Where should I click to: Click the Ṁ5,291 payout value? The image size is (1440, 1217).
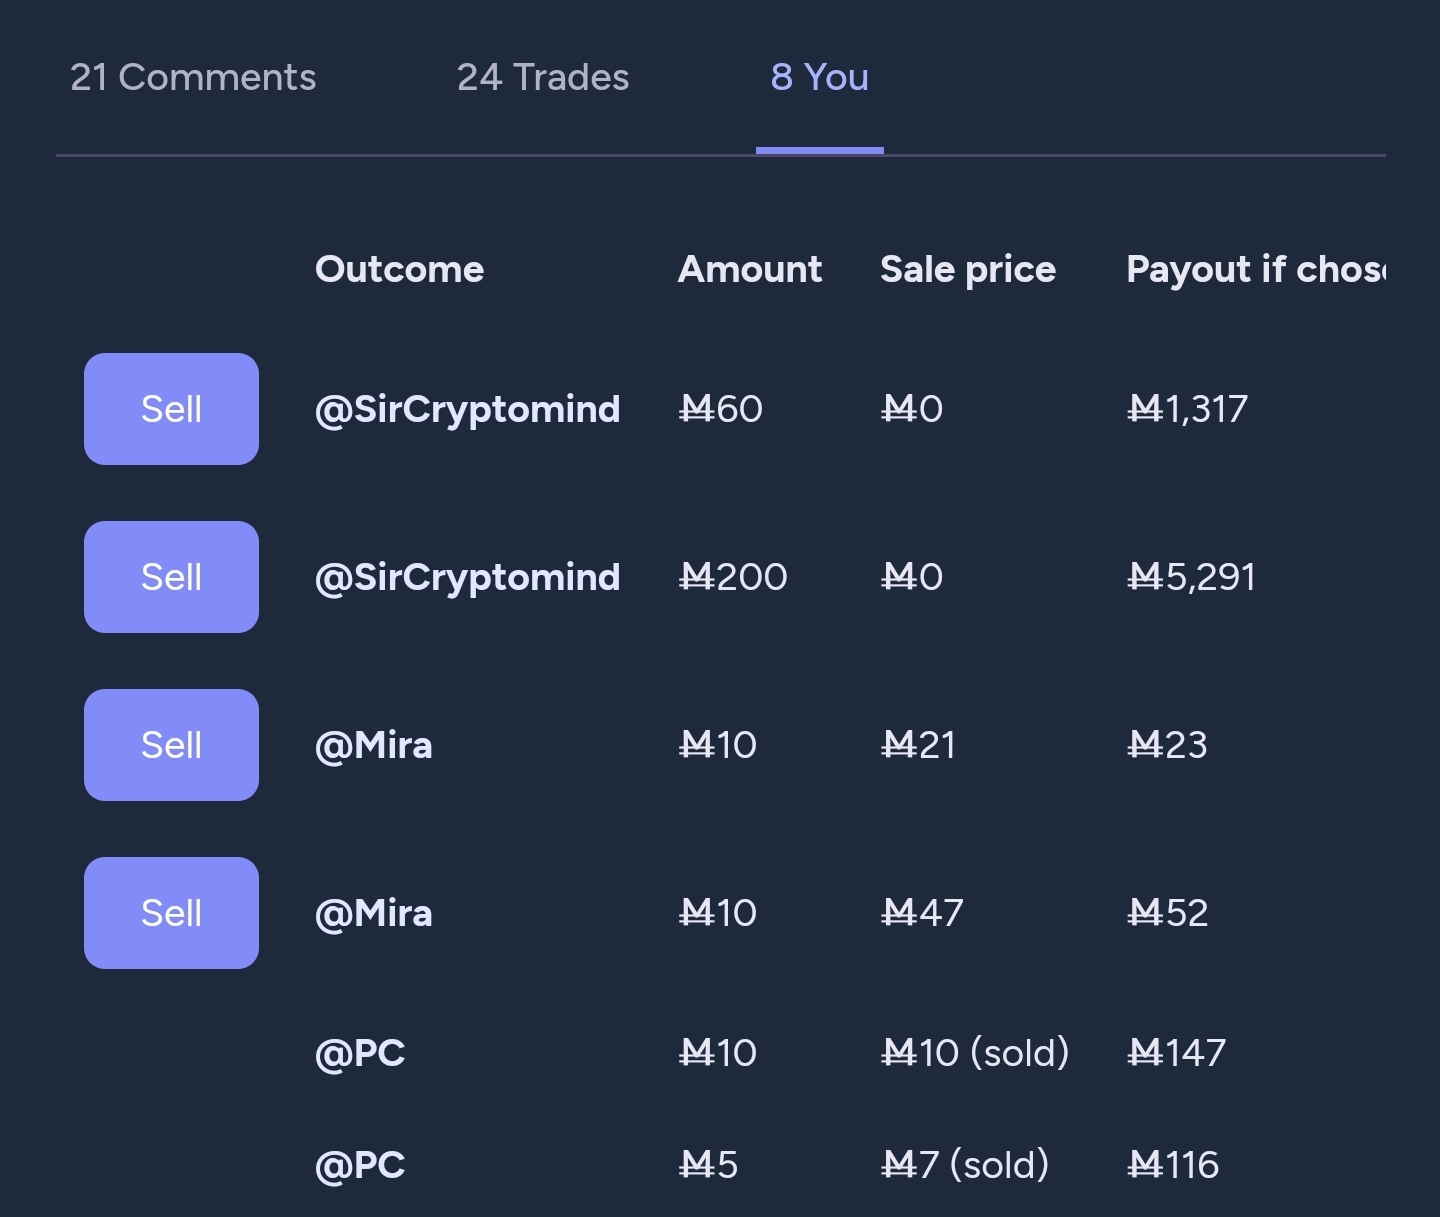pyautogui.click(x=1191, y=577)
